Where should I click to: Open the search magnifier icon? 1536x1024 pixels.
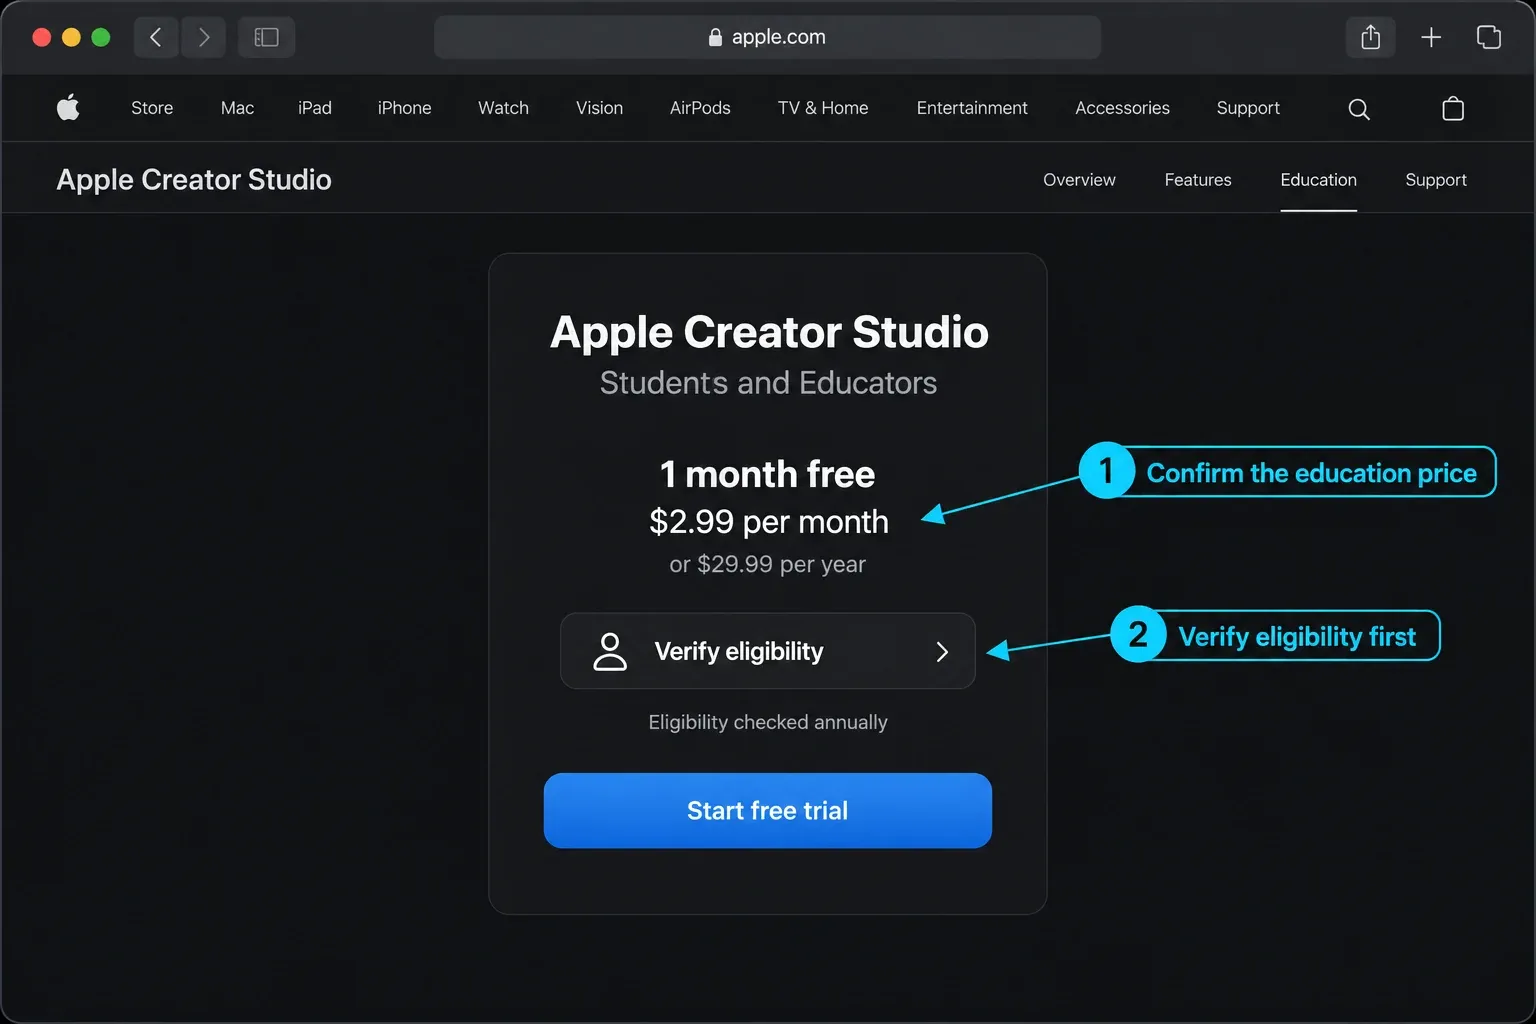(x=1359, y=109)
